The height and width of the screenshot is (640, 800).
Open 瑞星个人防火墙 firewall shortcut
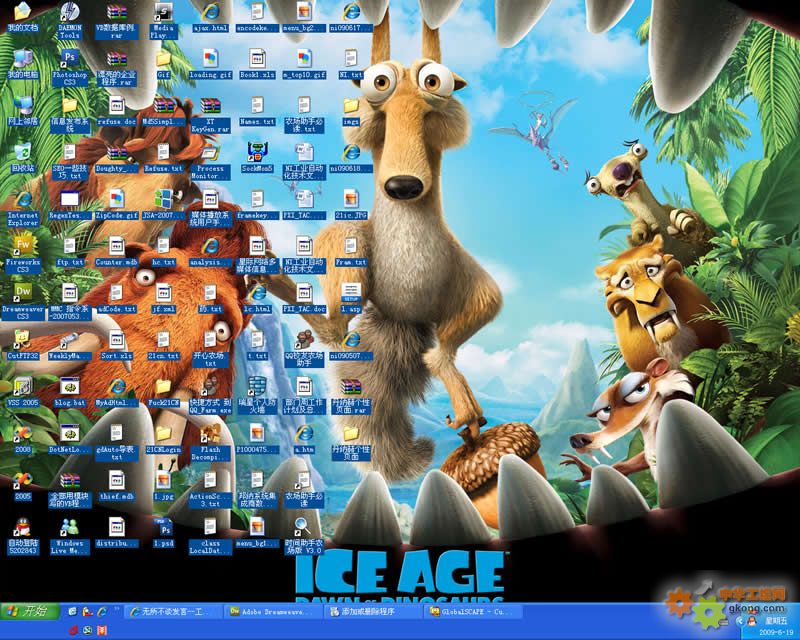[x=257, y=396]
